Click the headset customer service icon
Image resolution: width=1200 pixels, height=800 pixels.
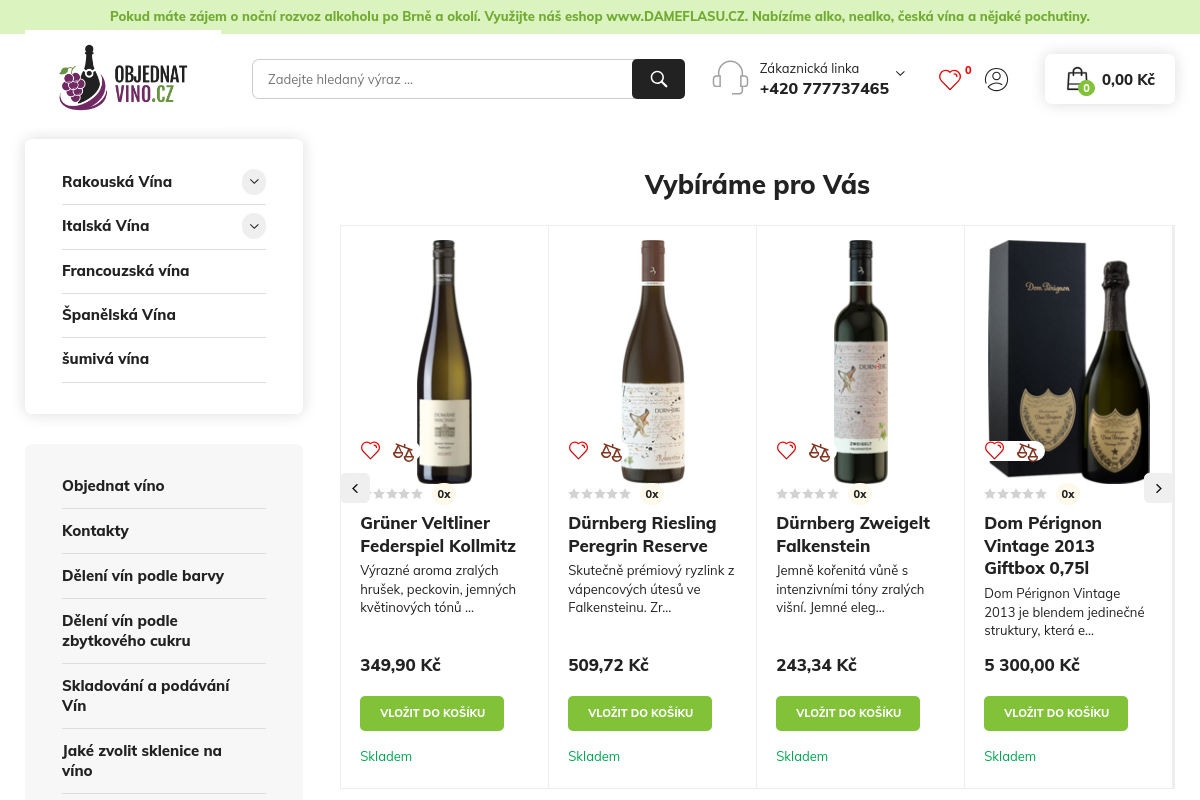pos(730,77)
